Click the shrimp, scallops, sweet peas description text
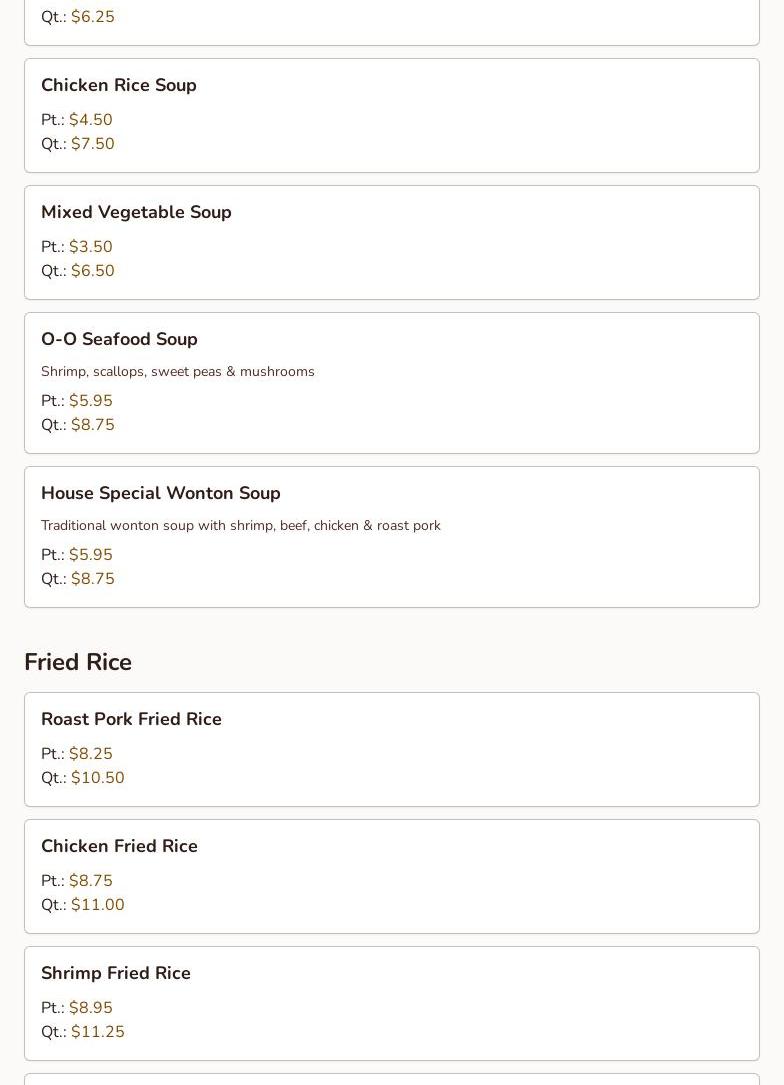Screen dimensions: 784x1085 (x=177, y=371)
